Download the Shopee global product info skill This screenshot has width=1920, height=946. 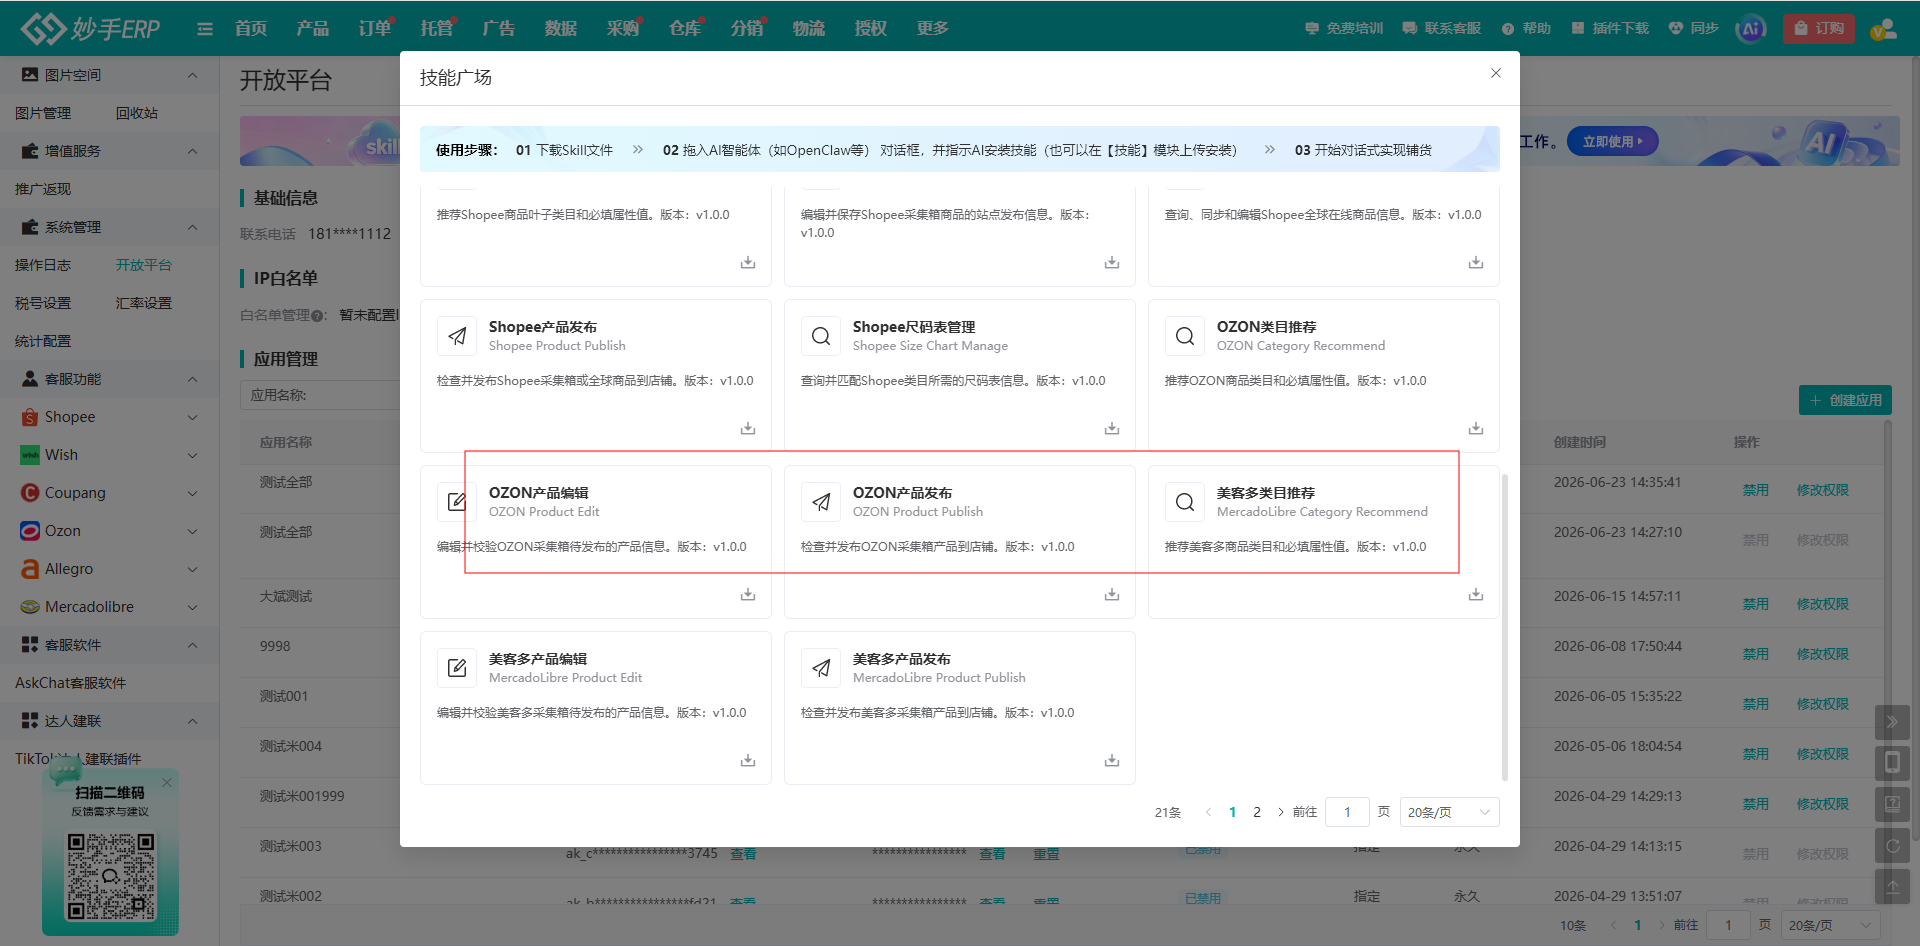pyautogui.click(x=1475, y=262)
